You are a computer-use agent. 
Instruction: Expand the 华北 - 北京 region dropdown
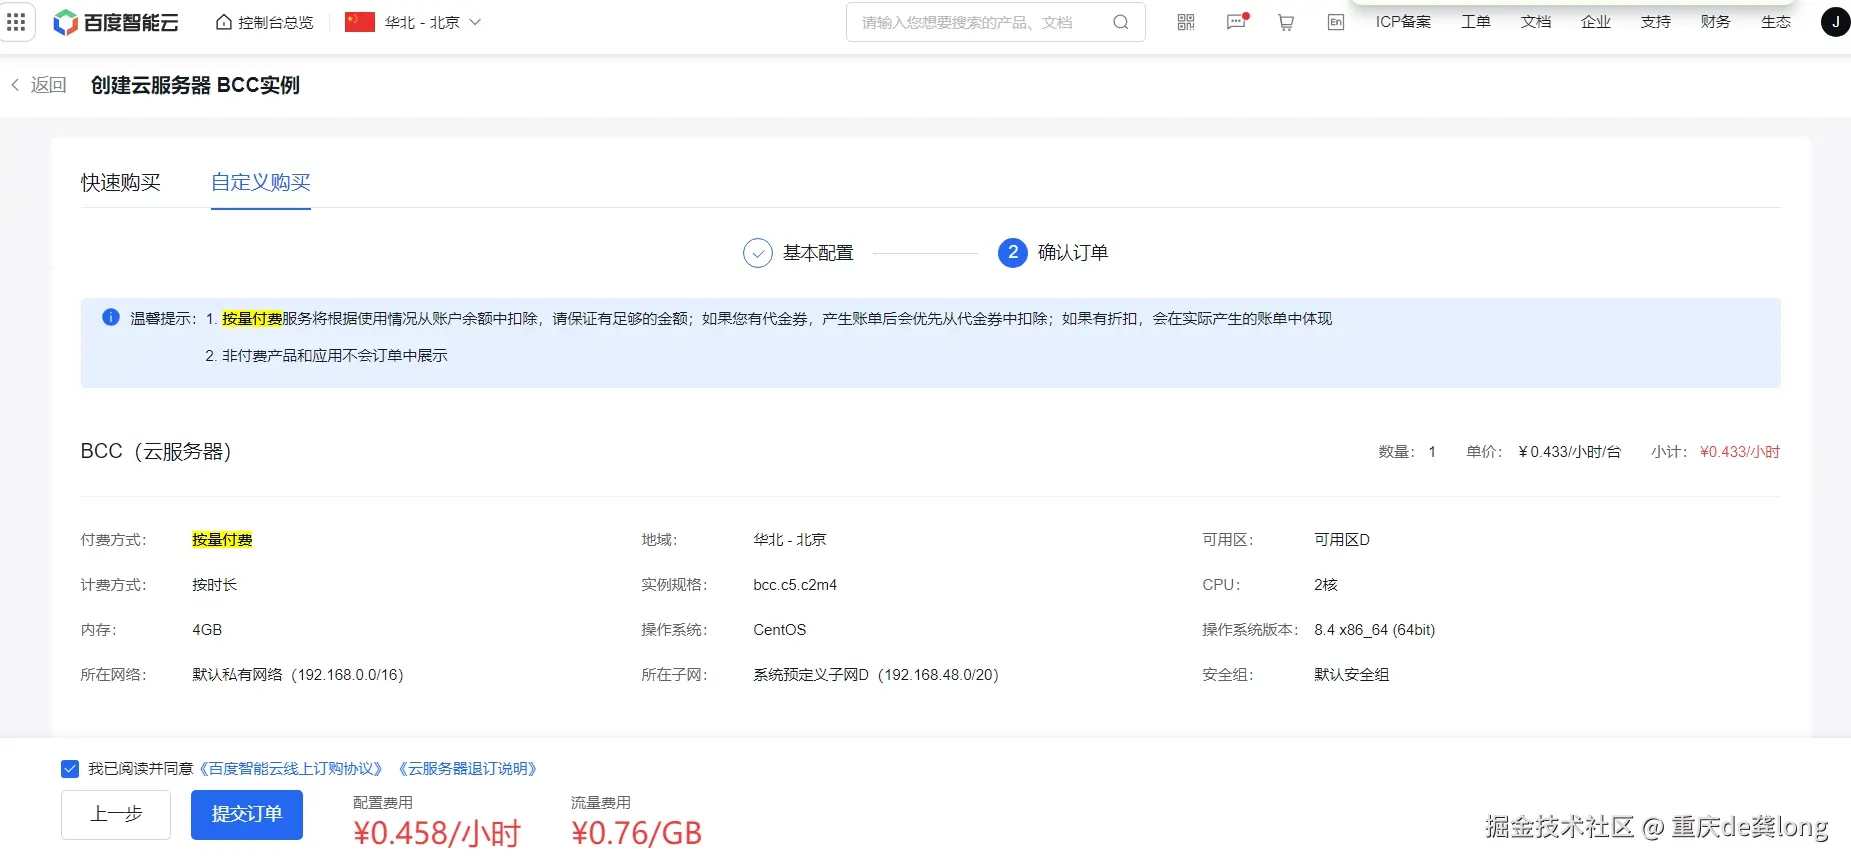[x=413, y=22]
